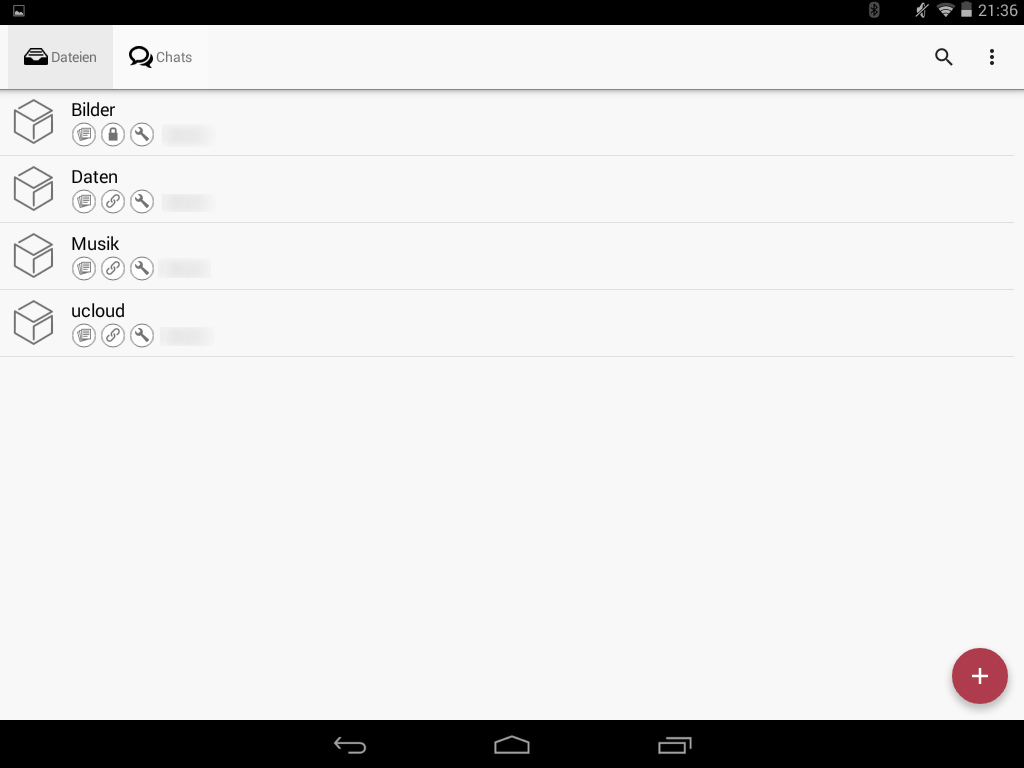Open the wrench icon under Musik

pos(142,268)
